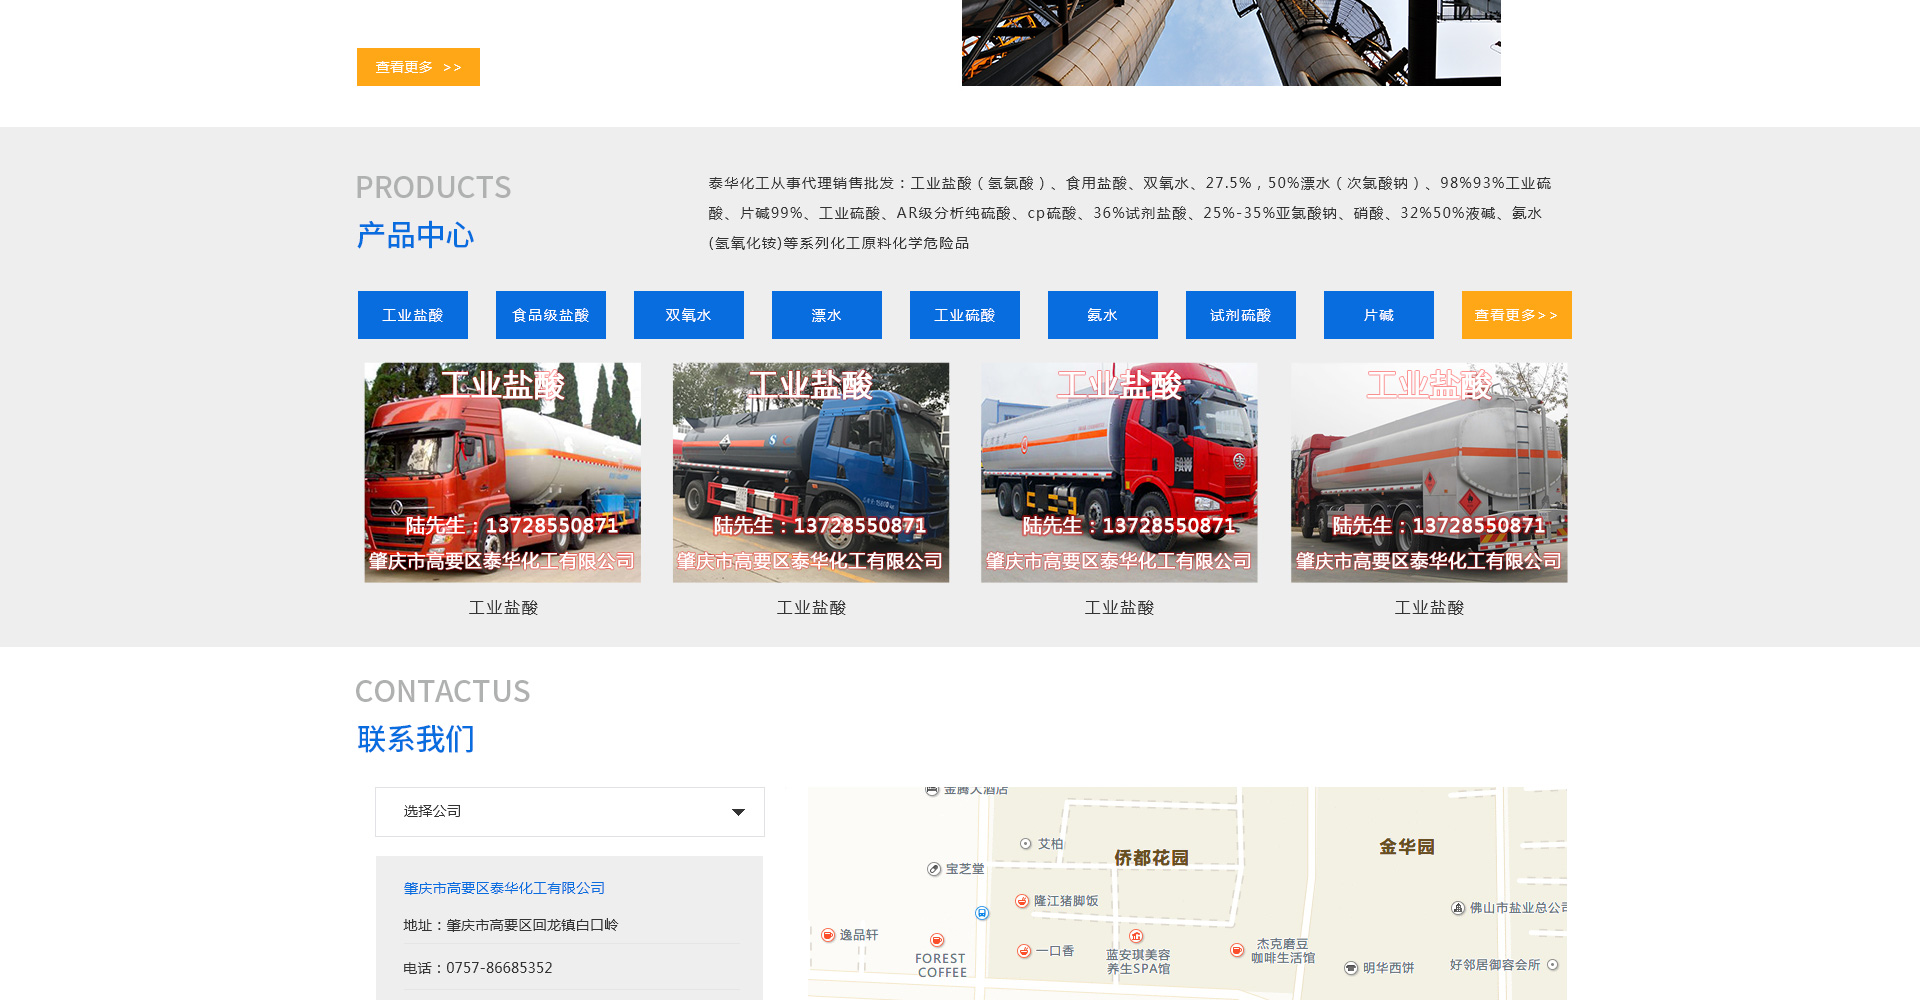Click the 逸品轩 map marker icon
The width and height of the screenshot is (1920, 1000).
pos(828,935)
